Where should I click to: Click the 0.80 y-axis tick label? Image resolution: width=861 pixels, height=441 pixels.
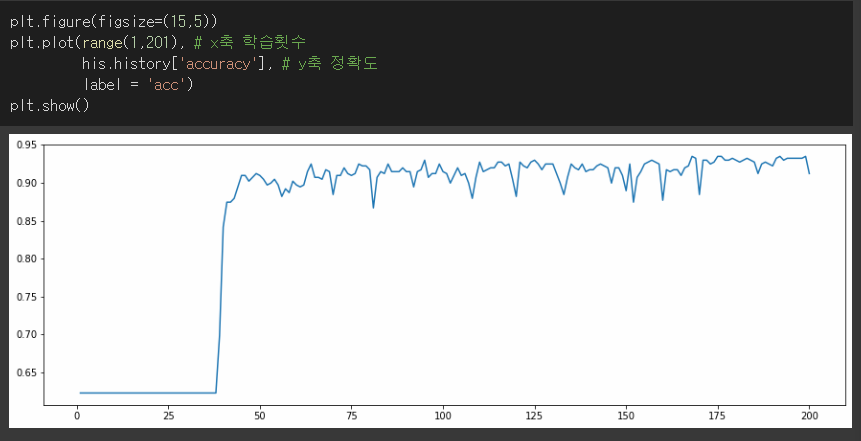tap(26, 259)
